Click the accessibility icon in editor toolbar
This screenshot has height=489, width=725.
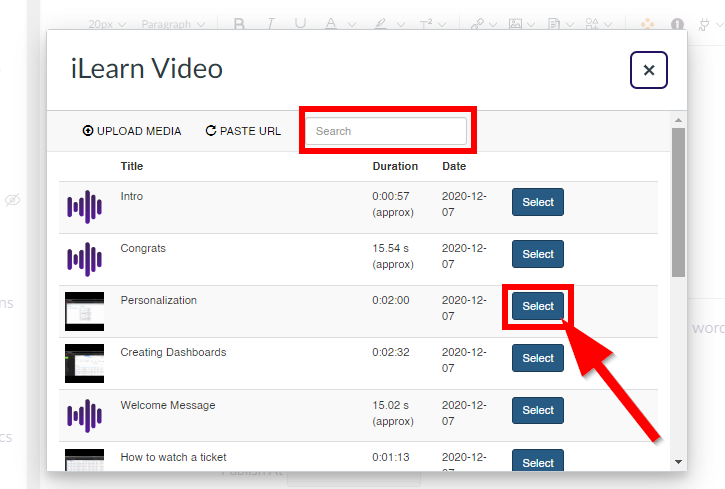677,24
